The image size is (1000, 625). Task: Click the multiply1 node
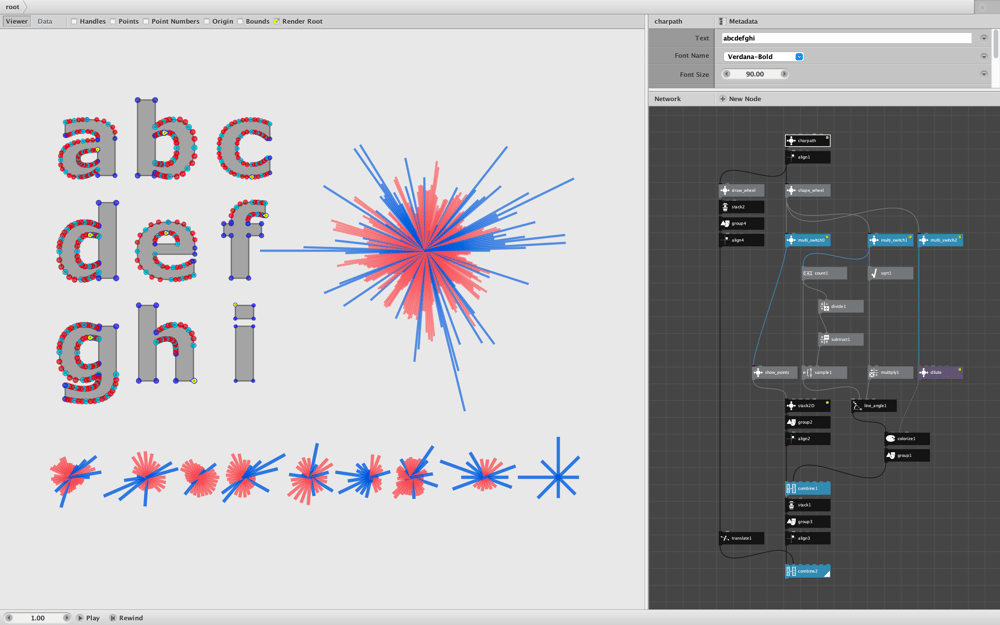coord(890,372)
